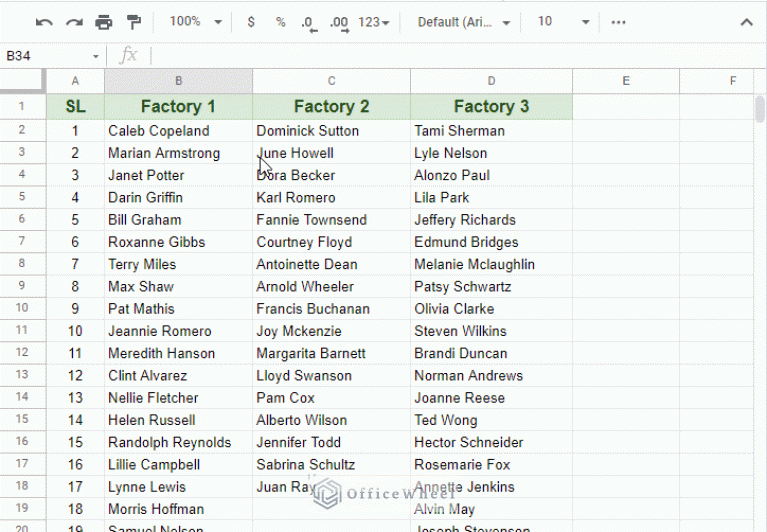Select column C header
The width and height of the screenshot is (767, 532).
coord(332,81)
